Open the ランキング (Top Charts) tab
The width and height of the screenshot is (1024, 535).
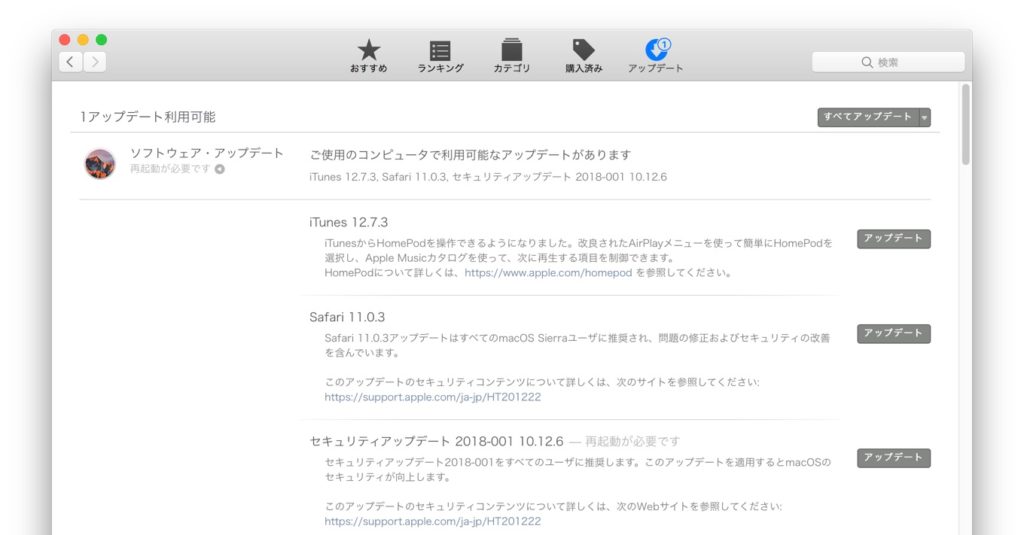pyautogui.click(x=440, y=57)
